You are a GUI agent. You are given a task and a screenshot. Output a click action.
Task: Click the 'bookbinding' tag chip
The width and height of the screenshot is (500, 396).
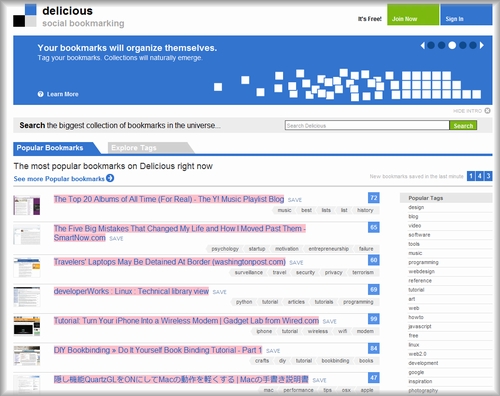(335, 360)
